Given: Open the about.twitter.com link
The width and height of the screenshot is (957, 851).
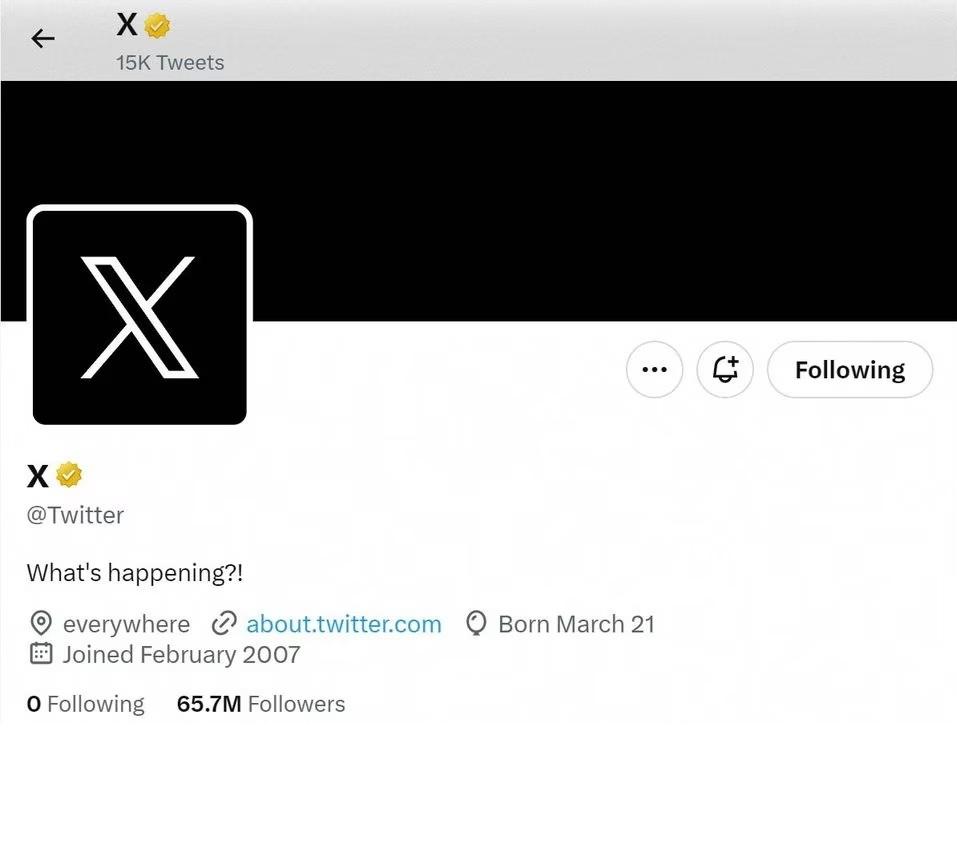Looking at the screenshot, I should coord(343,624).
